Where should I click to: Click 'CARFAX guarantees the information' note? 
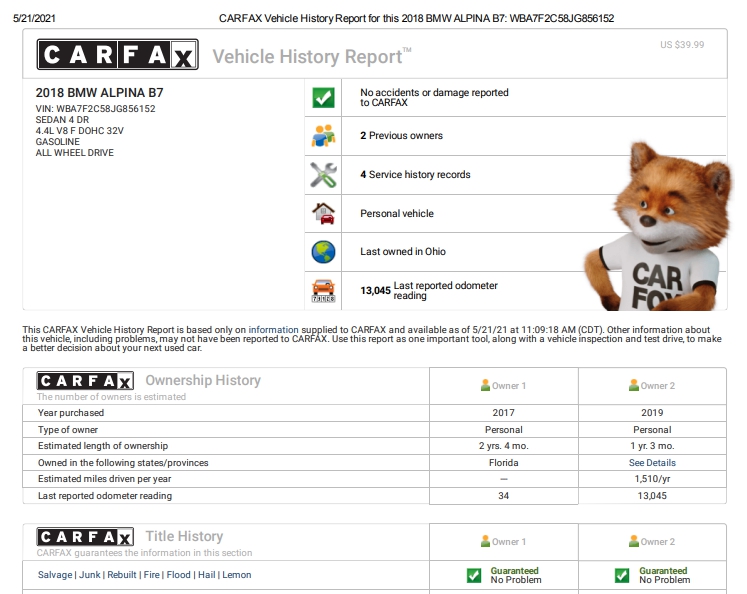144,553
